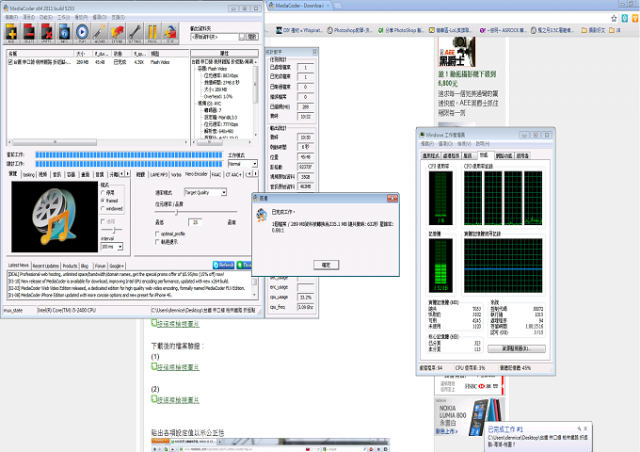This screenshot has height=452, width=640.
Task: Click the image link under (1) on webpage
Action: pos(176,367)
